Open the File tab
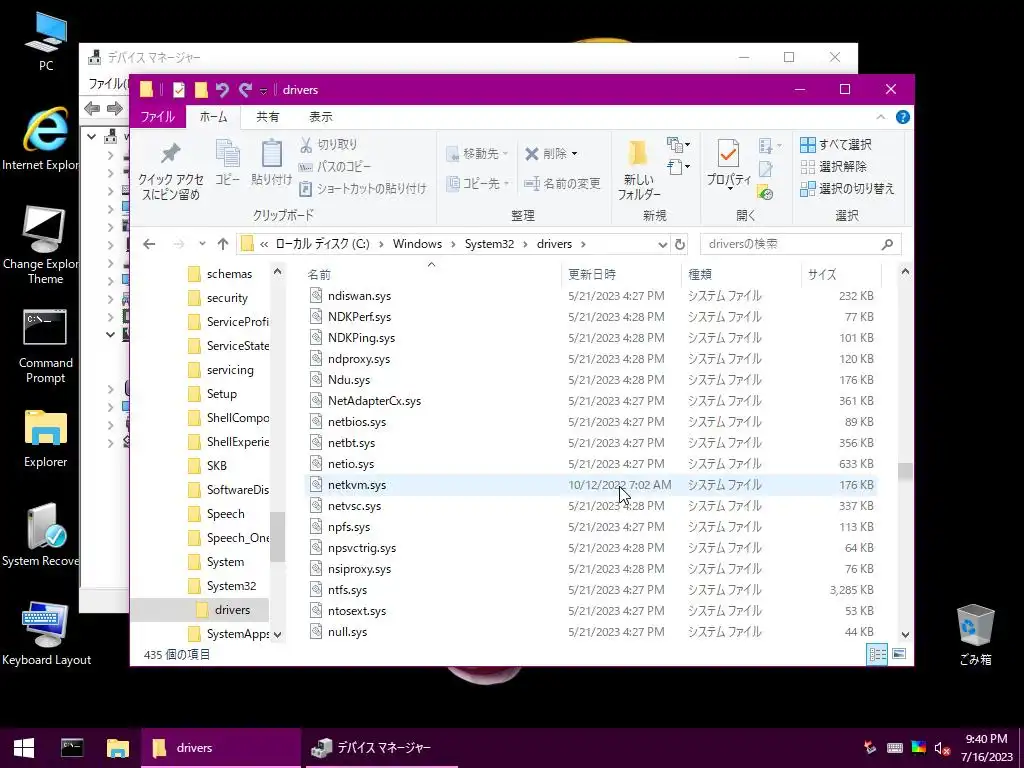Image resolution: width=1024 pixels, height=768 pixels. pos(157,117)
